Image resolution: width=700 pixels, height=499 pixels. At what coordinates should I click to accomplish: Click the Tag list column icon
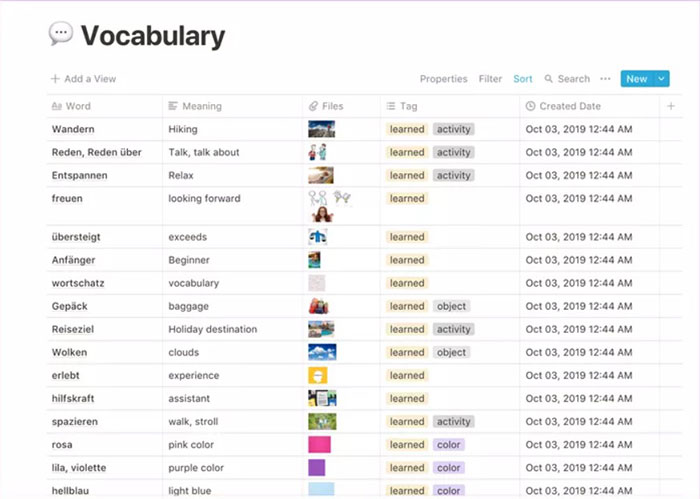click(x=391, y=106)
